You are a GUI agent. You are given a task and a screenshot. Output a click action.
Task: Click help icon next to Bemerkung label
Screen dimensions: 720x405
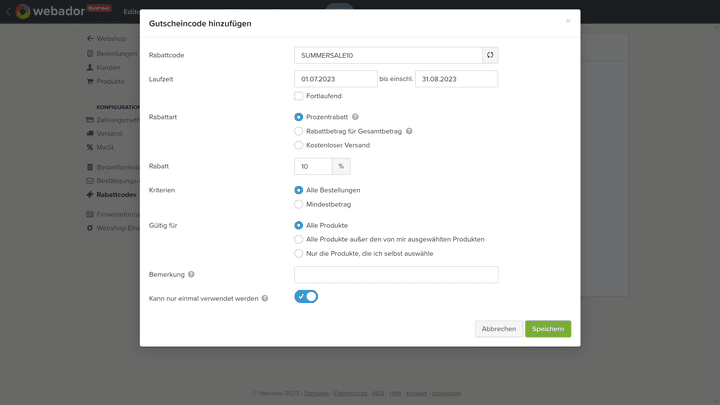[x=191, y=274]
